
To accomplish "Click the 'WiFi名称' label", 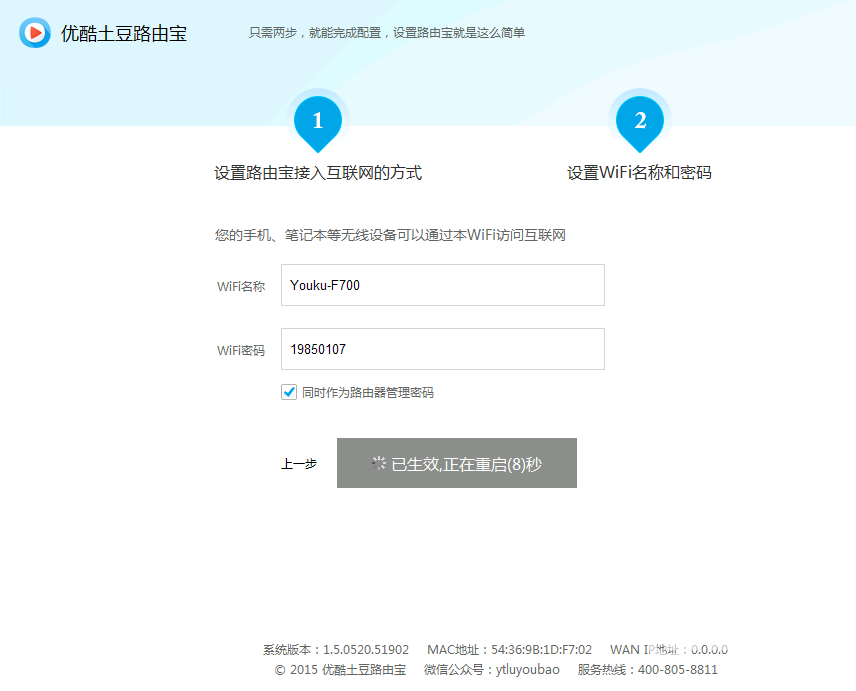I will (x=241, y=287).
